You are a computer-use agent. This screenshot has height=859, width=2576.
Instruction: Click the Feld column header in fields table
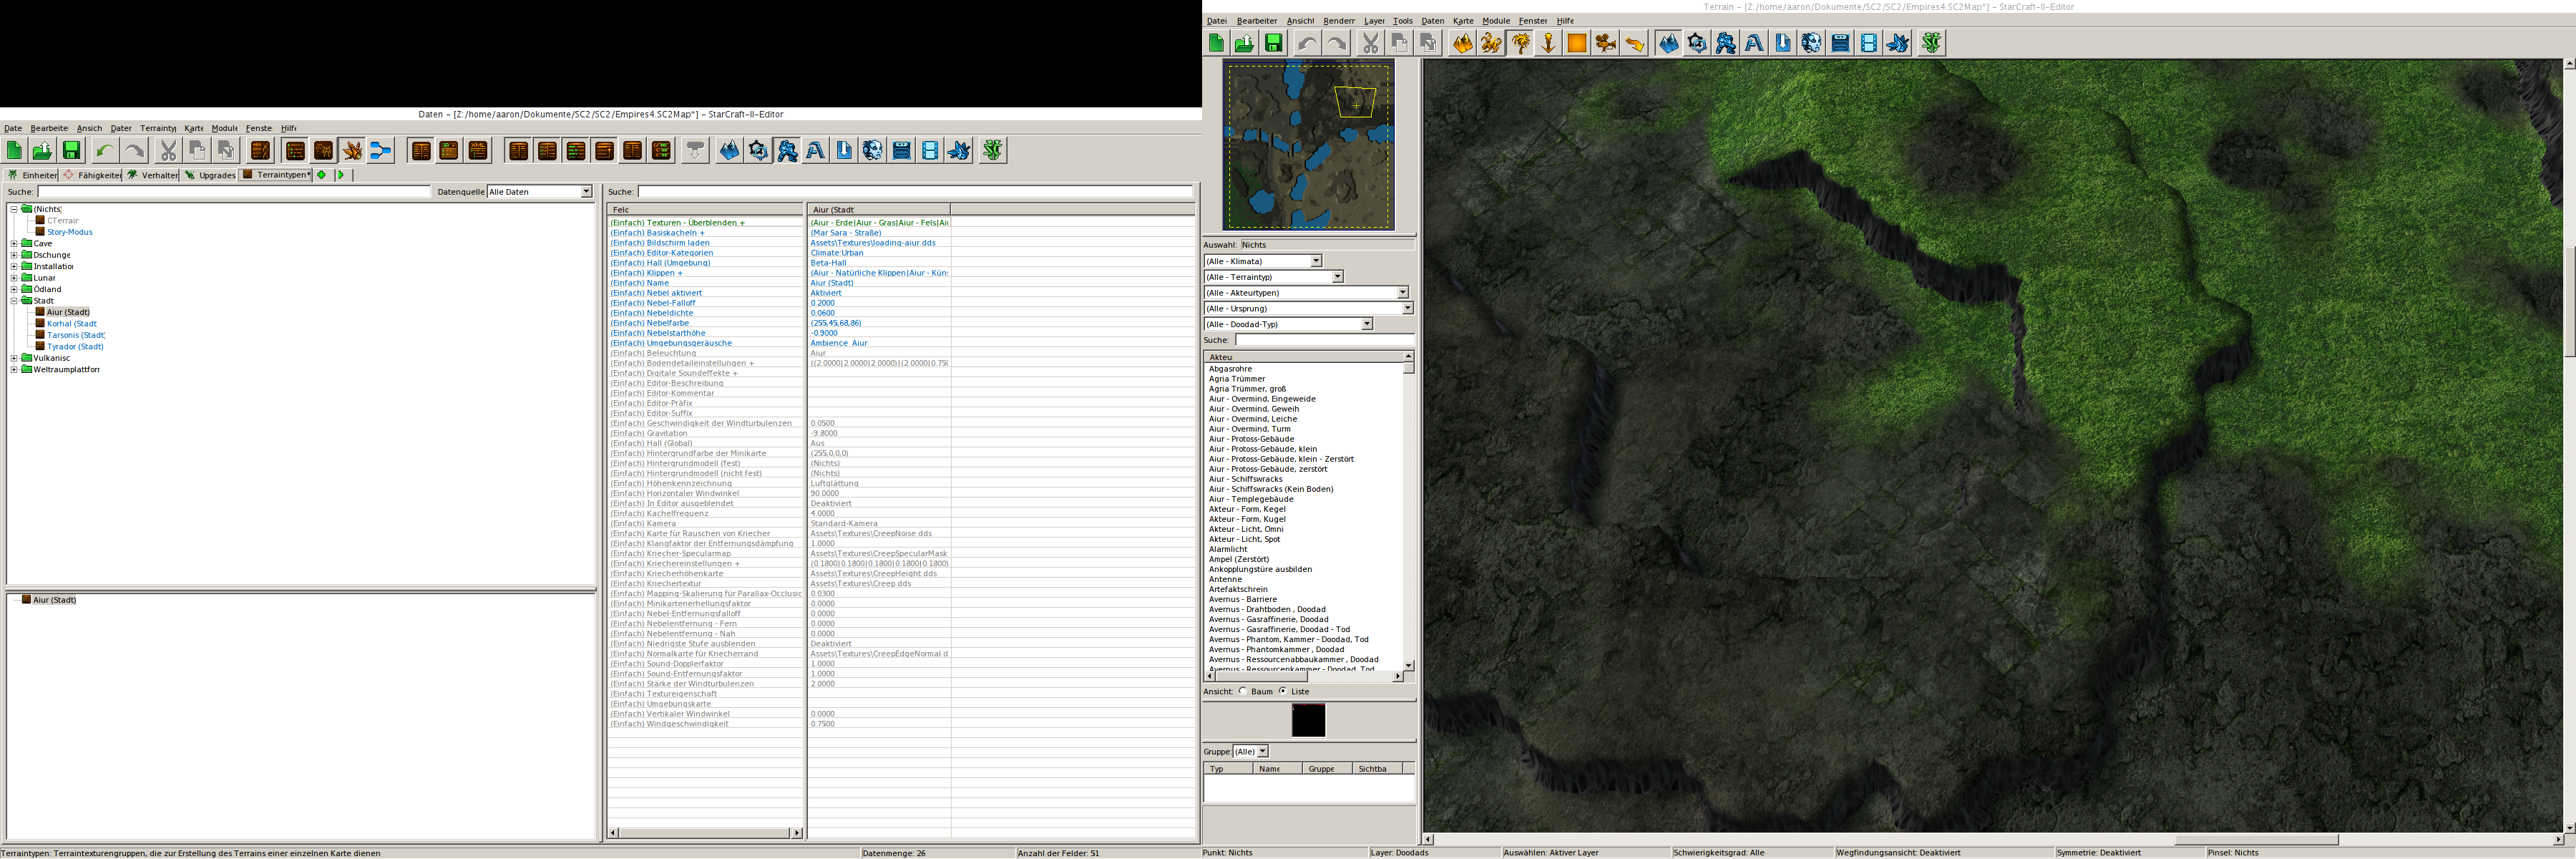(x=705, y=210)
